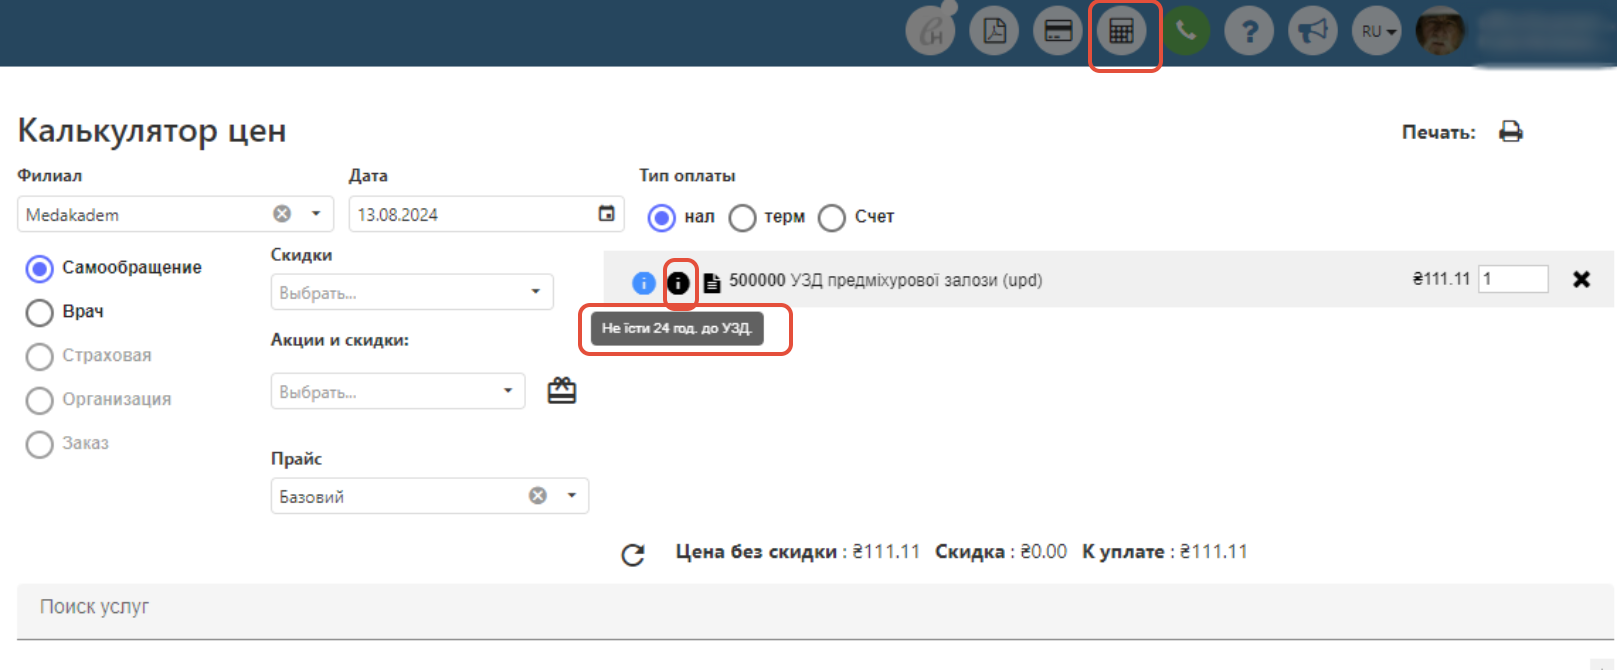Image resolution: width=1617 pixels, height=670 pixels.
Task: Open the announcements megaphone icon
Action: point(1313,31)
